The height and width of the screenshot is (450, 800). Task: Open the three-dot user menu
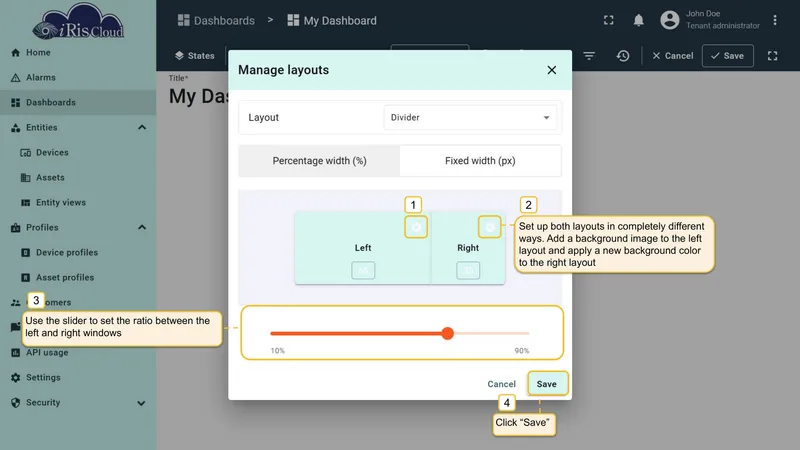coord(774,20)
